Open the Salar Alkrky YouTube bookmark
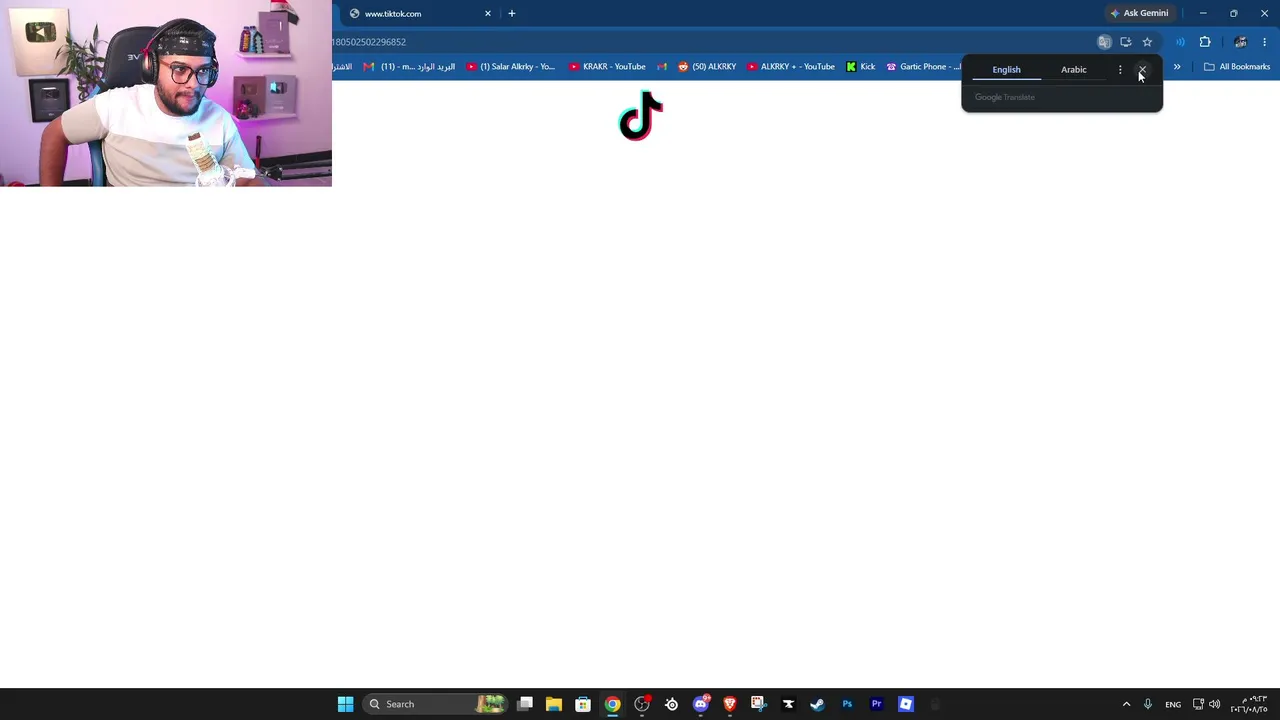The height and width of the screenshot is (720, 1280). [x=511, y=67]
